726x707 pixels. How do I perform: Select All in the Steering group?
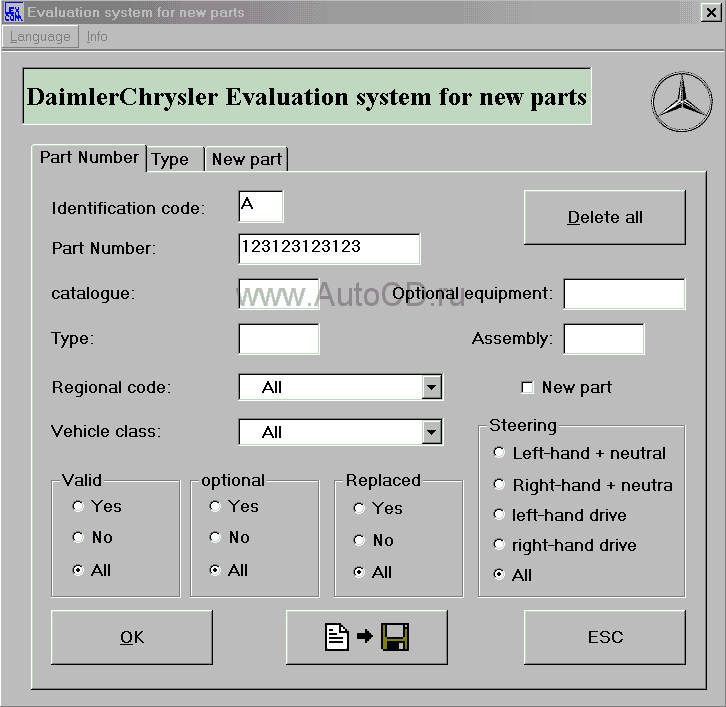point(499,575)
